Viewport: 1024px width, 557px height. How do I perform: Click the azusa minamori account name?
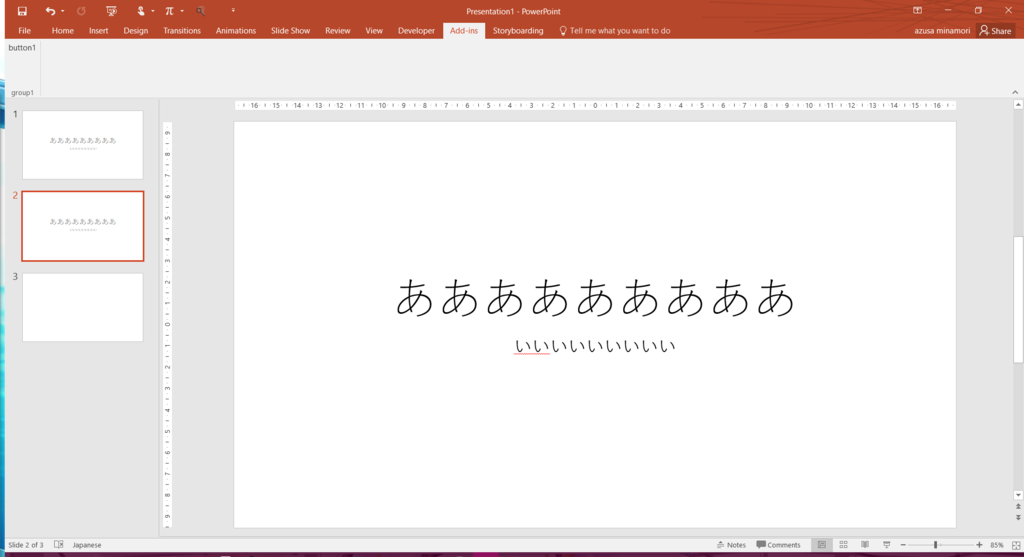(x=942, y=31)
